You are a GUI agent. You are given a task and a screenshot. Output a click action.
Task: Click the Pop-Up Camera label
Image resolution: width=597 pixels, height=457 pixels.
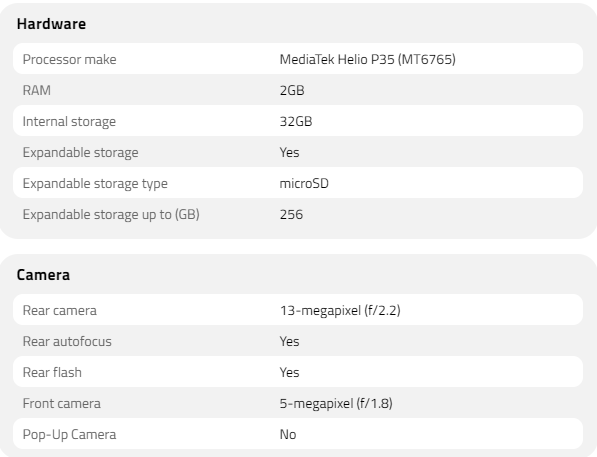click(69, 435)
